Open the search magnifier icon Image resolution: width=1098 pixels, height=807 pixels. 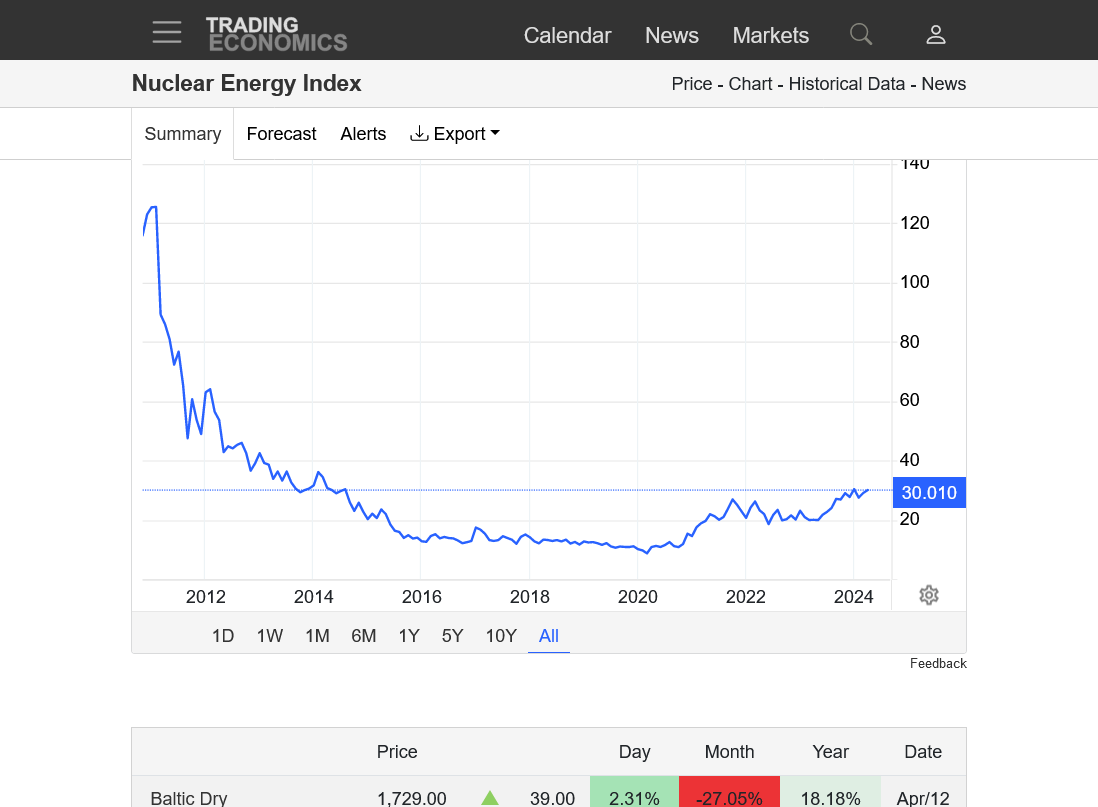860,35
